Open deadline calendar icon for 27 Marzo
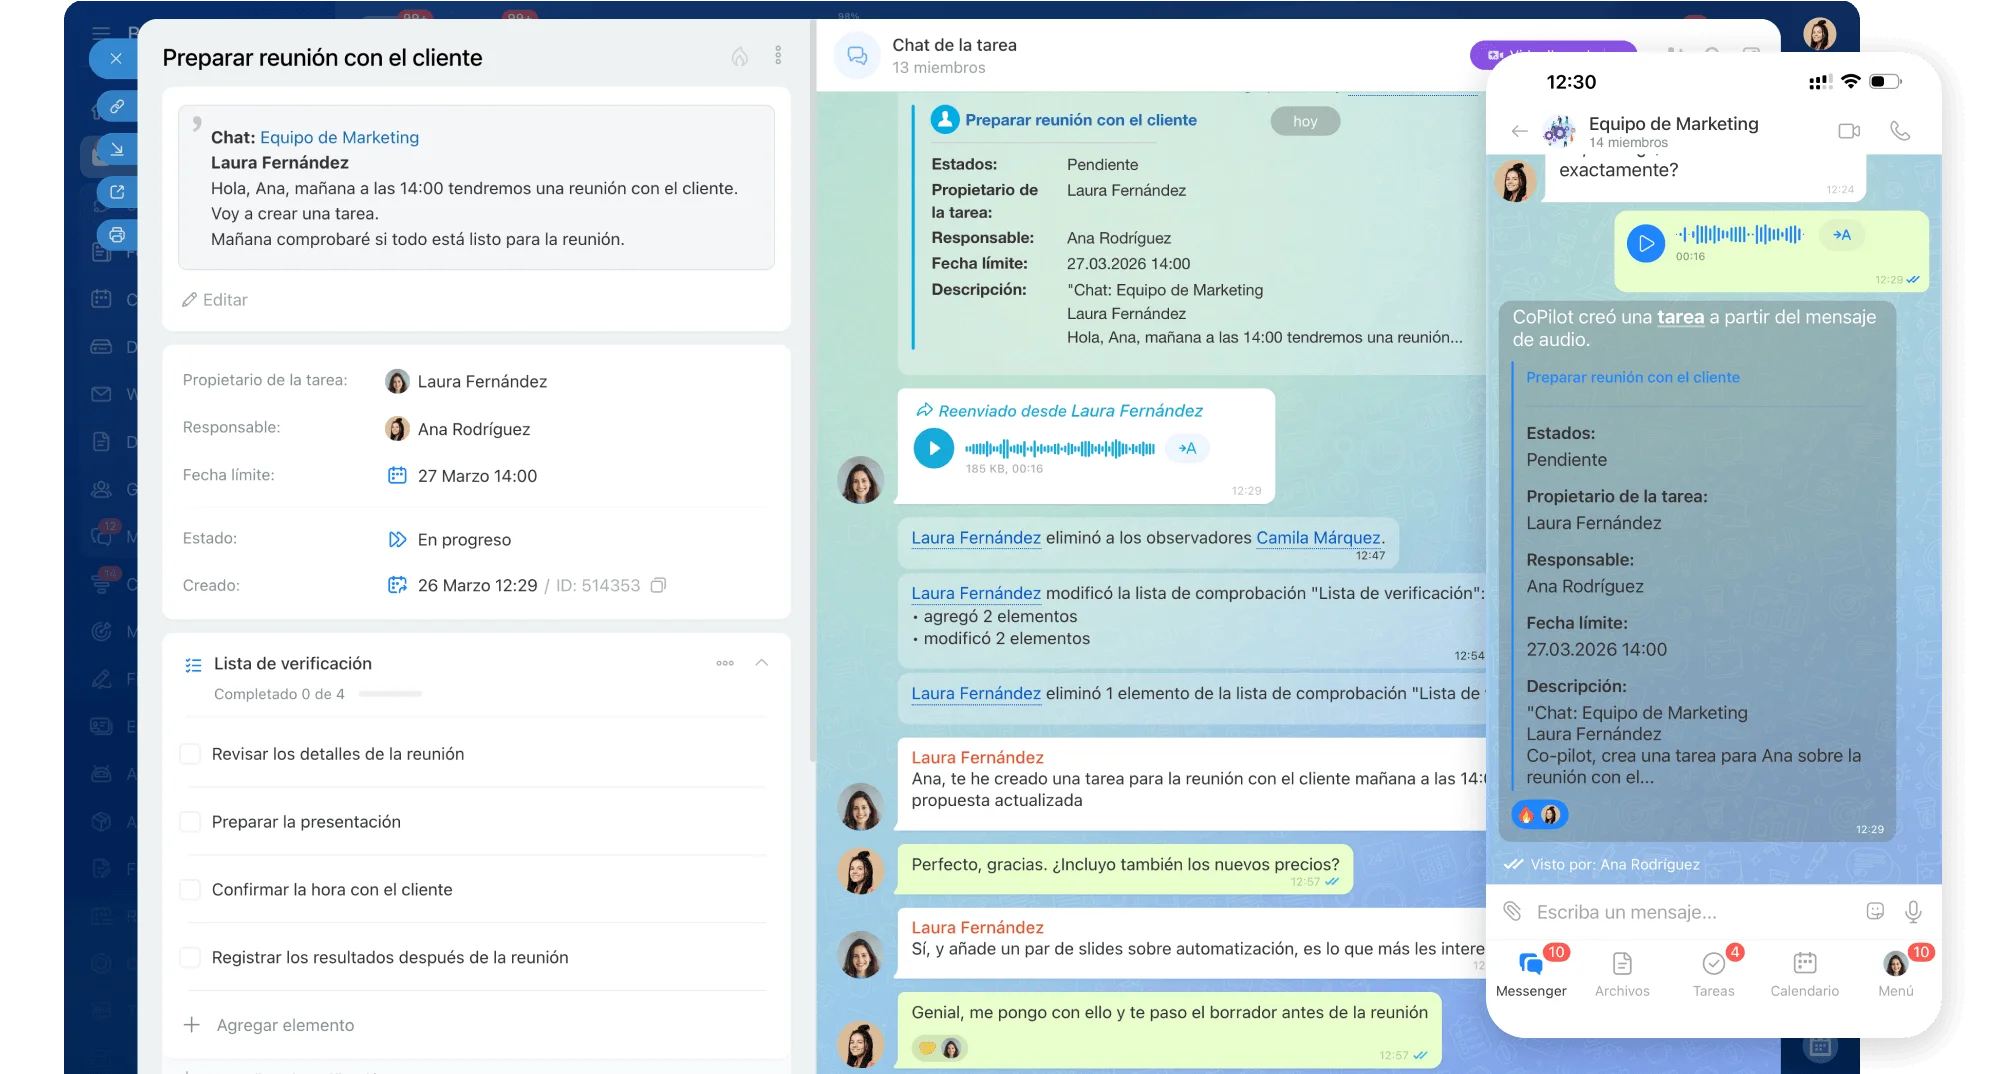Image resolution: width=2008 pixels, height=1074 pixels. point(397,476)
